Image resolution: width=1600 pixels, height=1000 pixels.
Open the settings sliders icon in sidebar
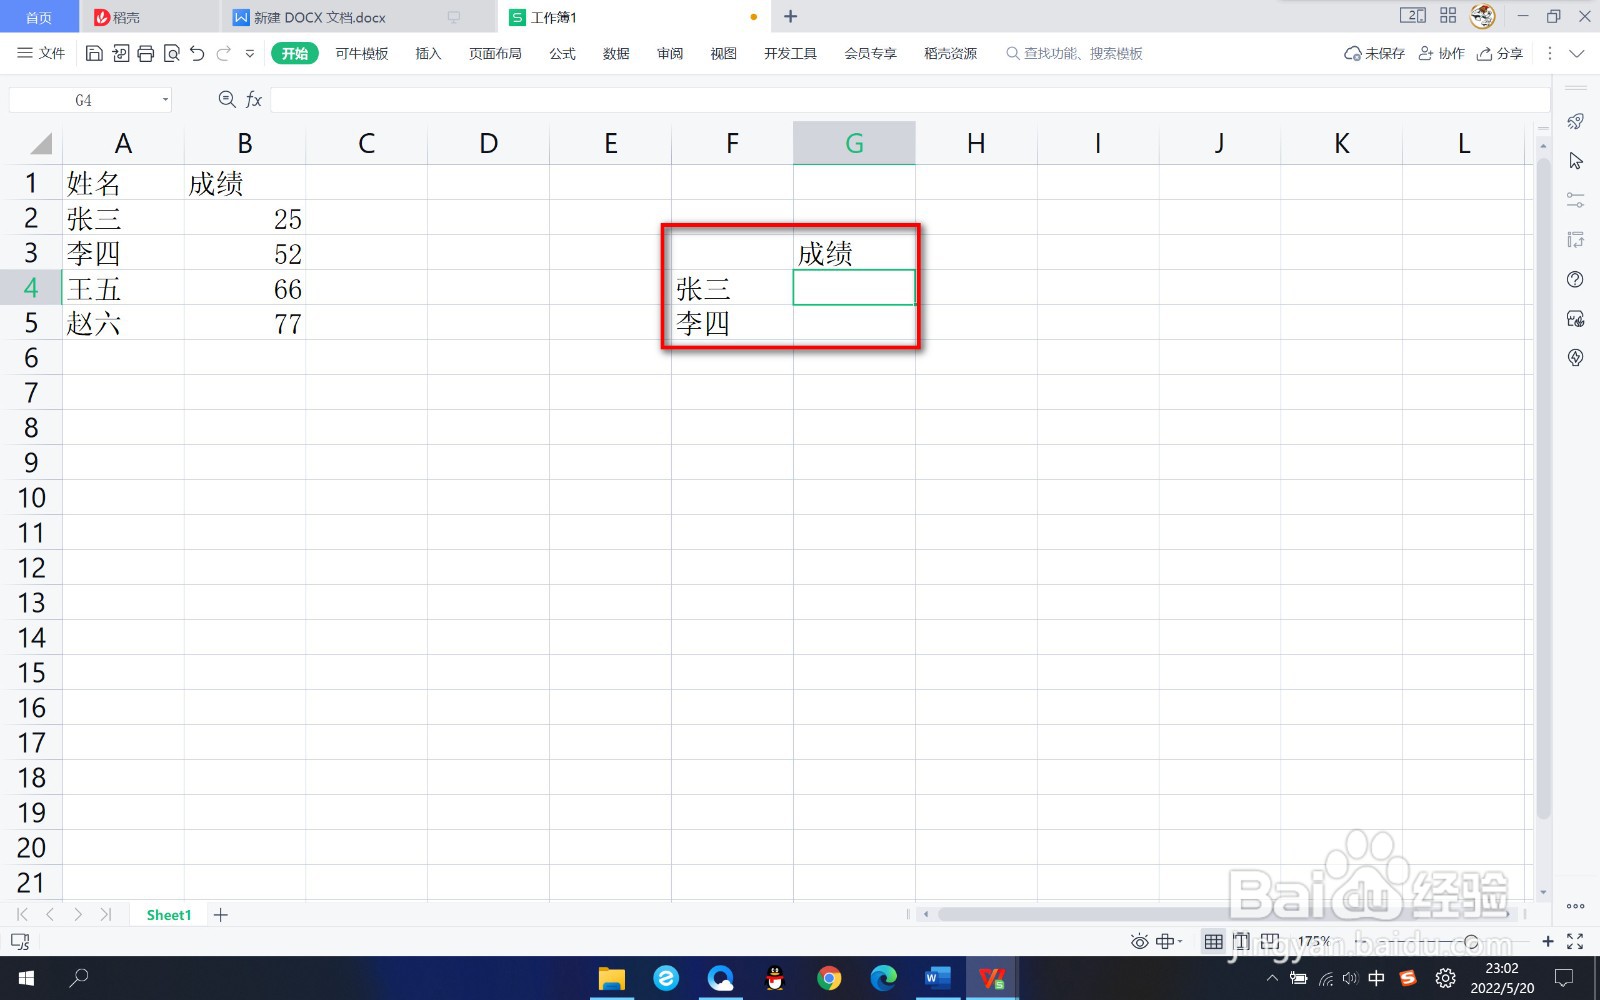tap(1576, 200)
